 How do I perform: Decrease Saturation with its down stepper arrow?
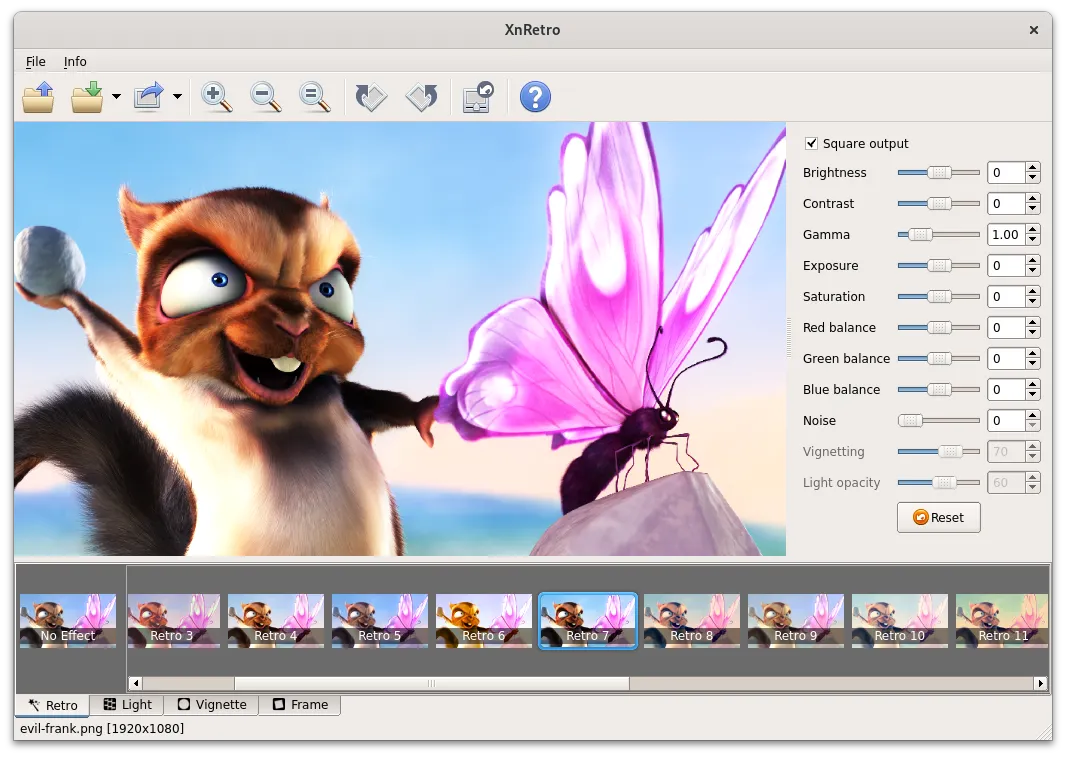(x=1033, y=302)
